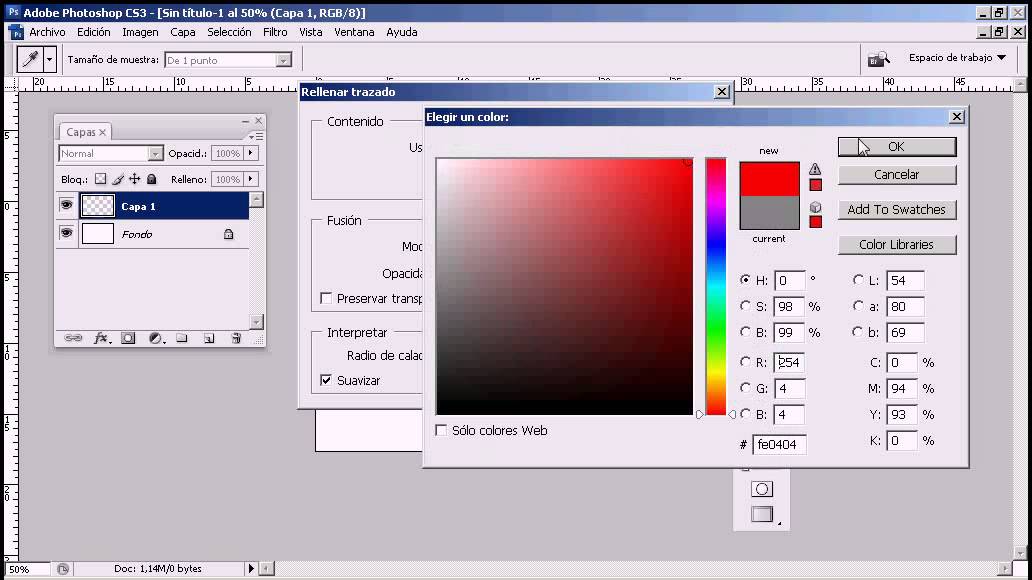Open the Edición menu
1032x580 pixels.
click(x=93, y=32)
